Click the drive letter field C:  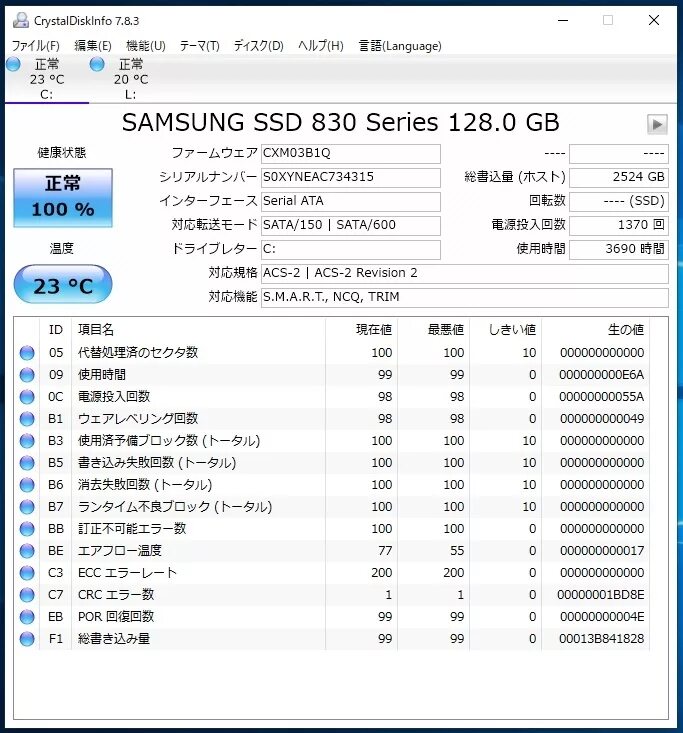coord(351,249)
